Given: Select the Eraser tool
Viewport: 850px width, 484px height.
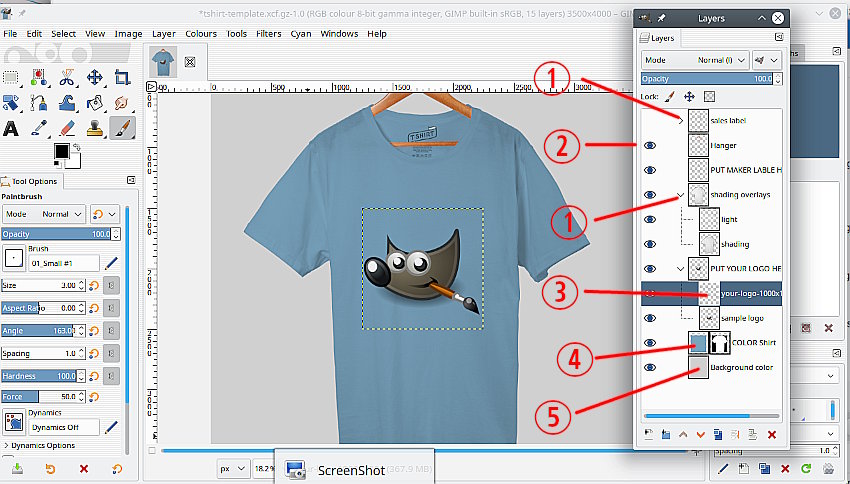Looking at the screenshot, I should [x=67, y=128].
